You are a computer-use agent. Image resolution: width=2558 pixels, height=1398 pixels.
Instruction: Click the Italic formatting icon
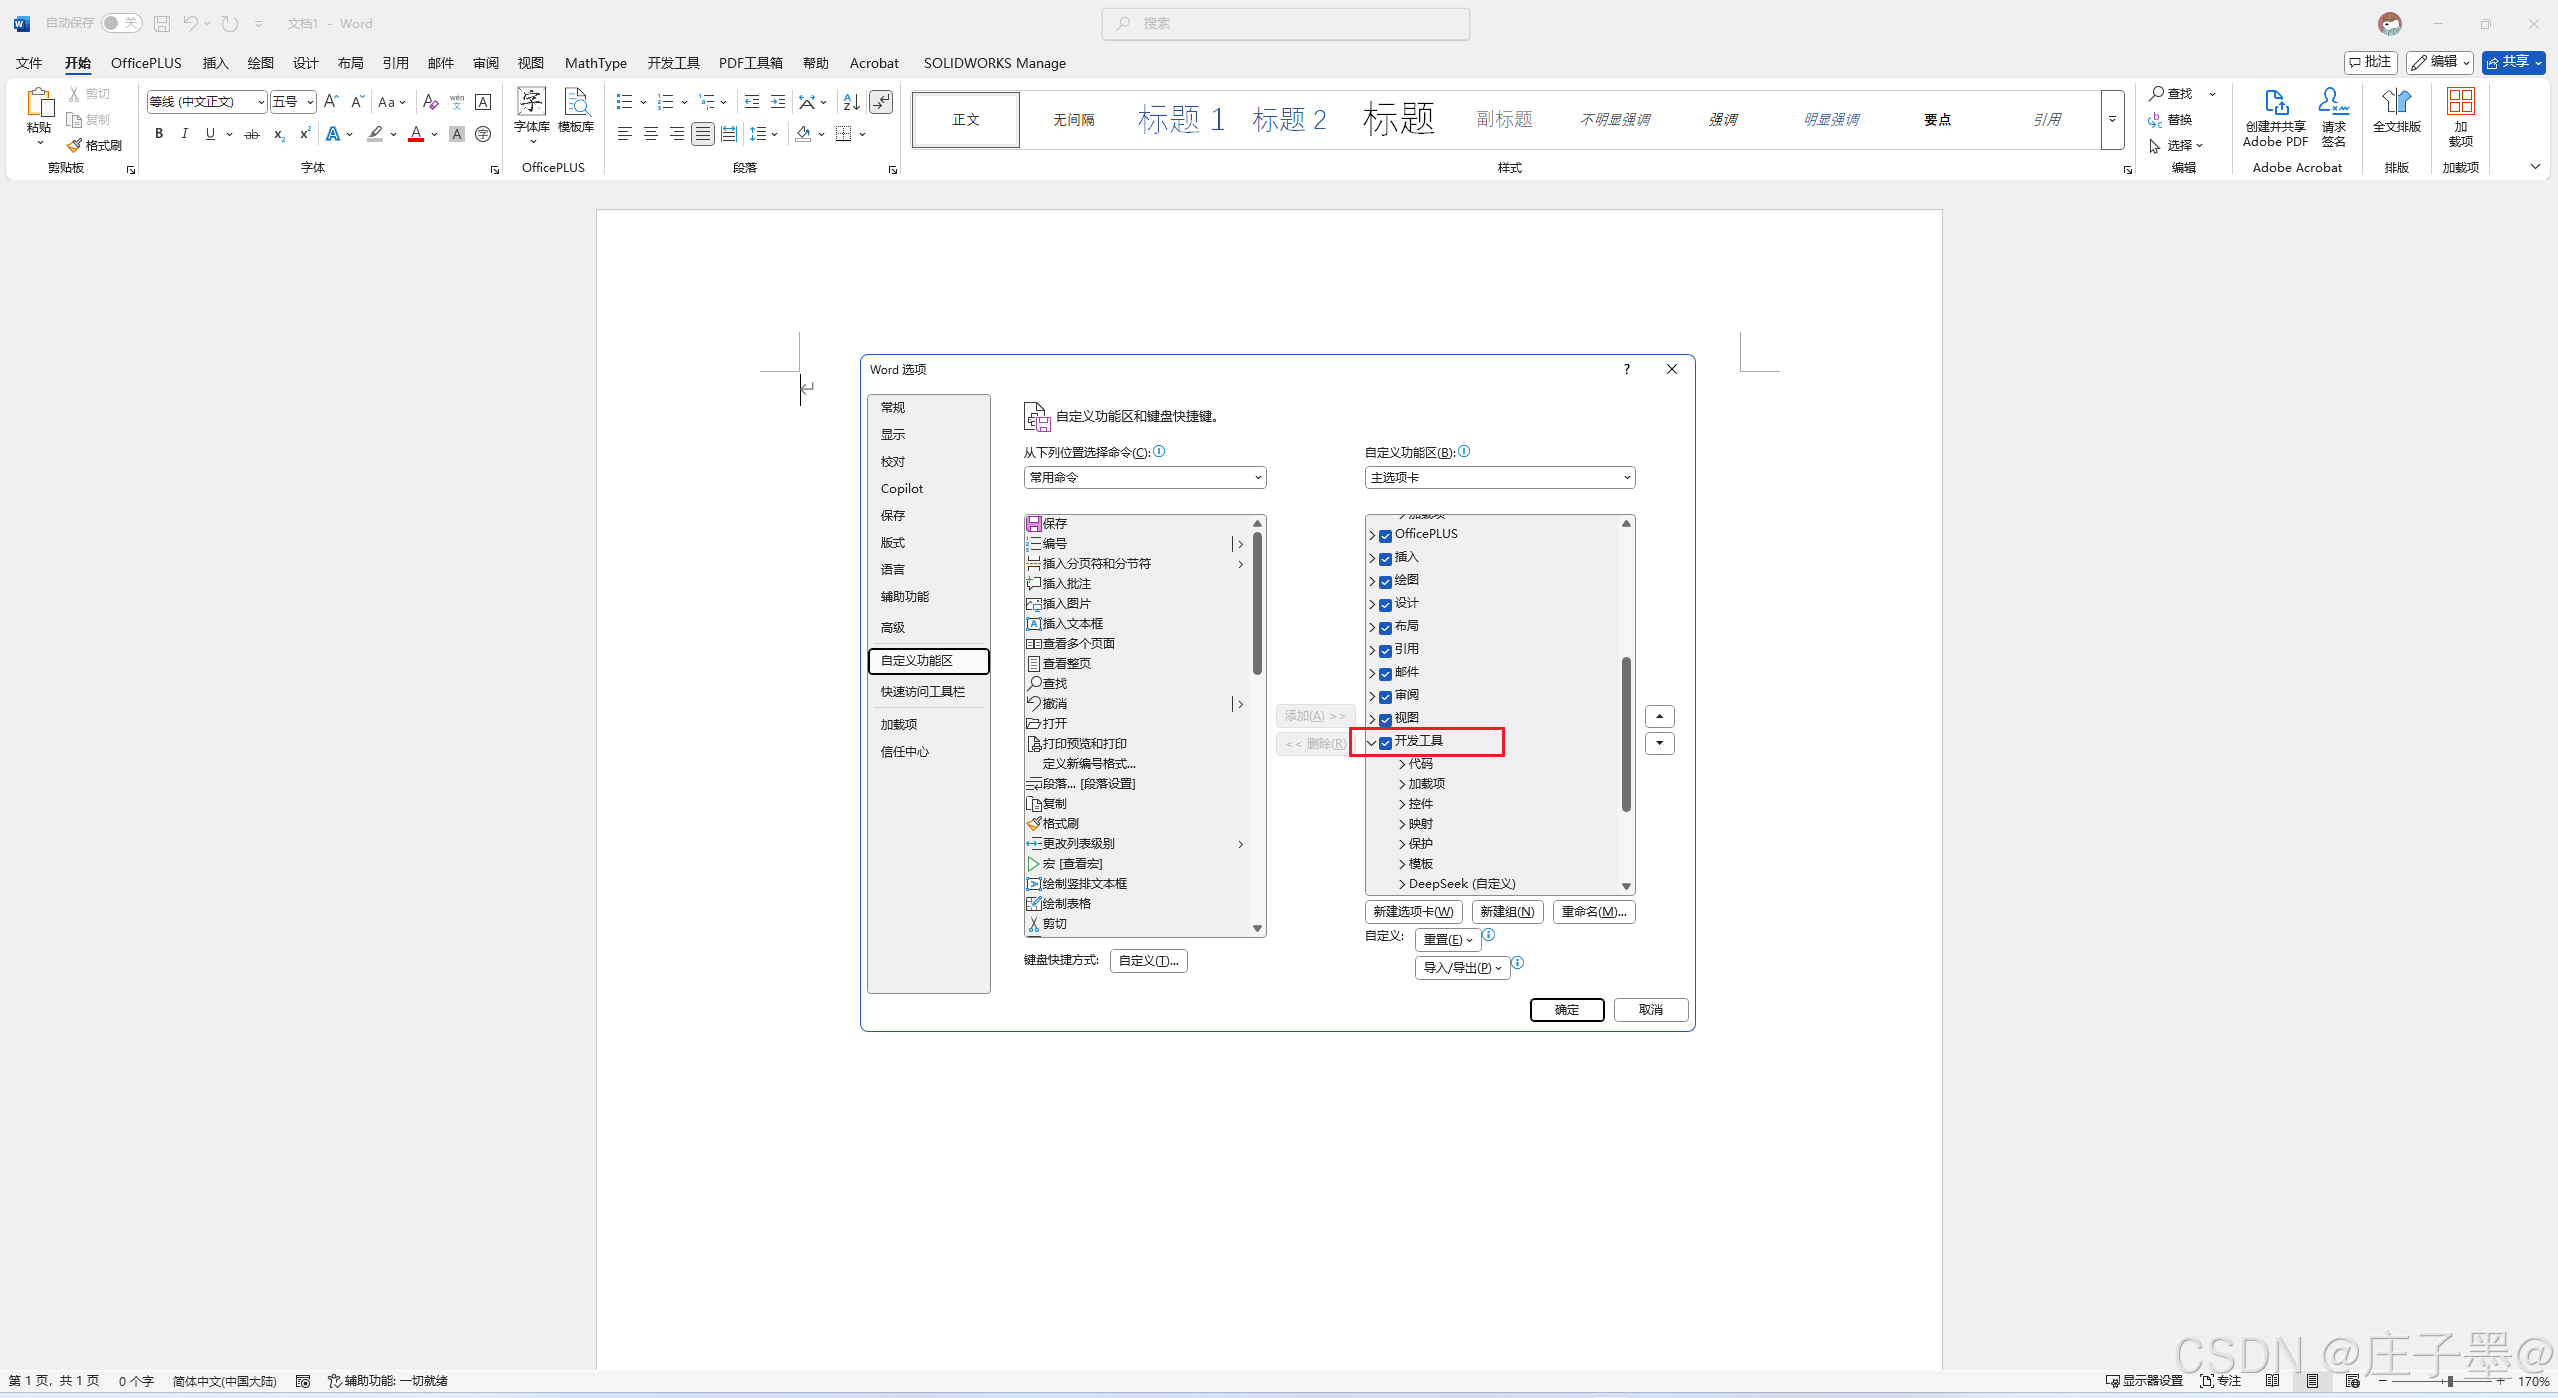184,134
